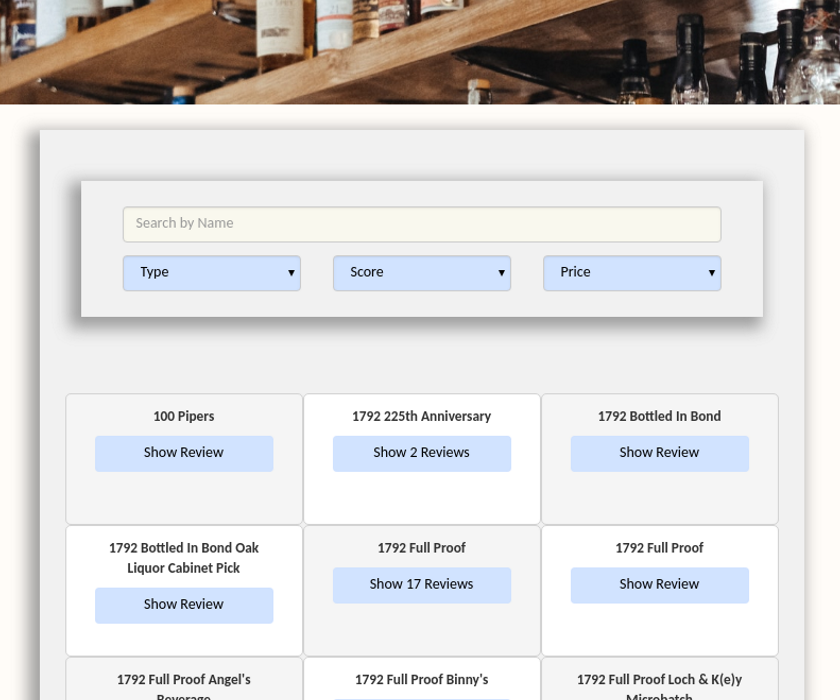The image size is (840, 700).
Task: Click 1792 Full Proof title above Show 17 Reviews
Action: [421, 549]
